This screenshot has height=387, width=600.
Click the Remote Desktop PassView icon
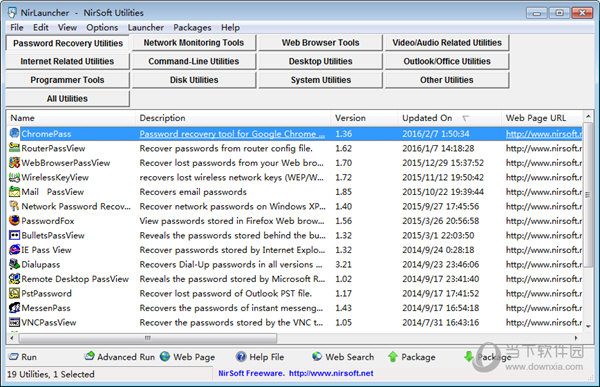14,279
